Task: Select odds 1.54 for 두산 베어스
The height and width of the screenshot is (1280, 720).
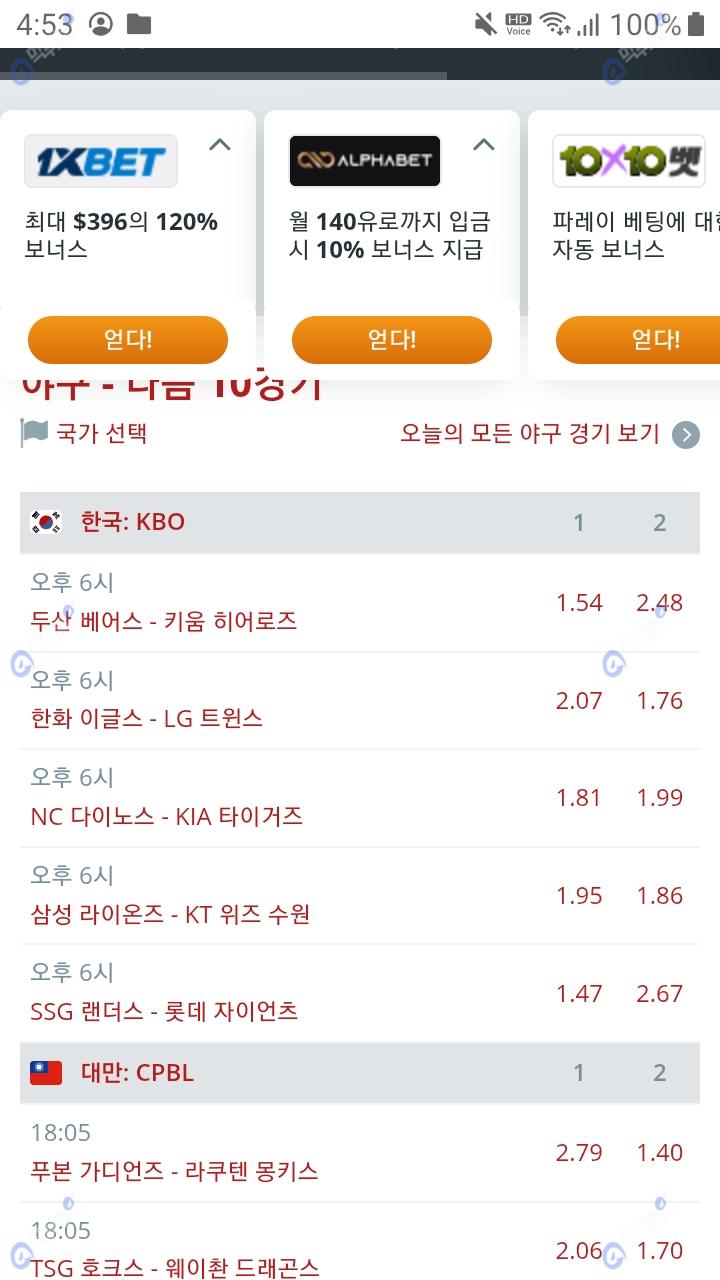Action: (x=579, y=603)
